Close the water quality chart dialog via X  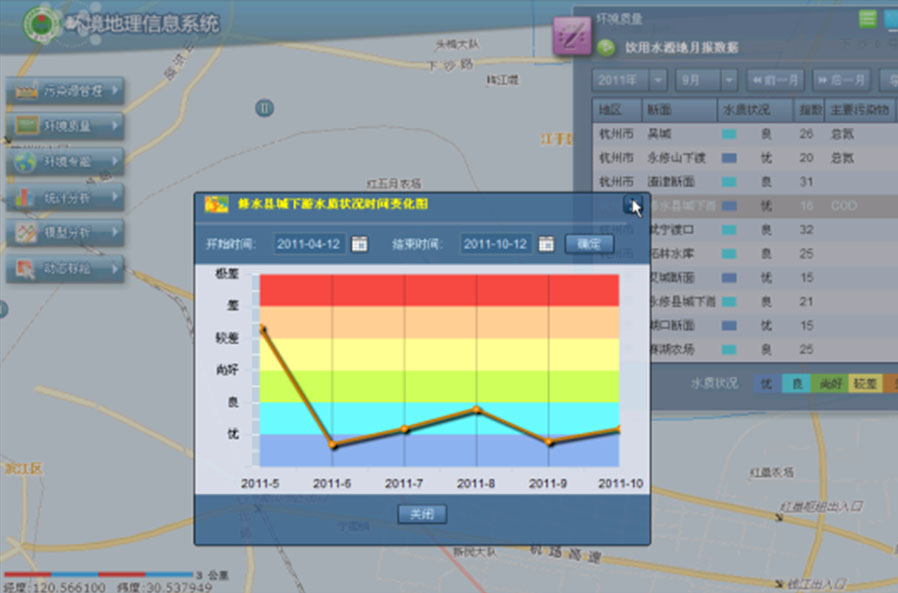tap(632, 205)
